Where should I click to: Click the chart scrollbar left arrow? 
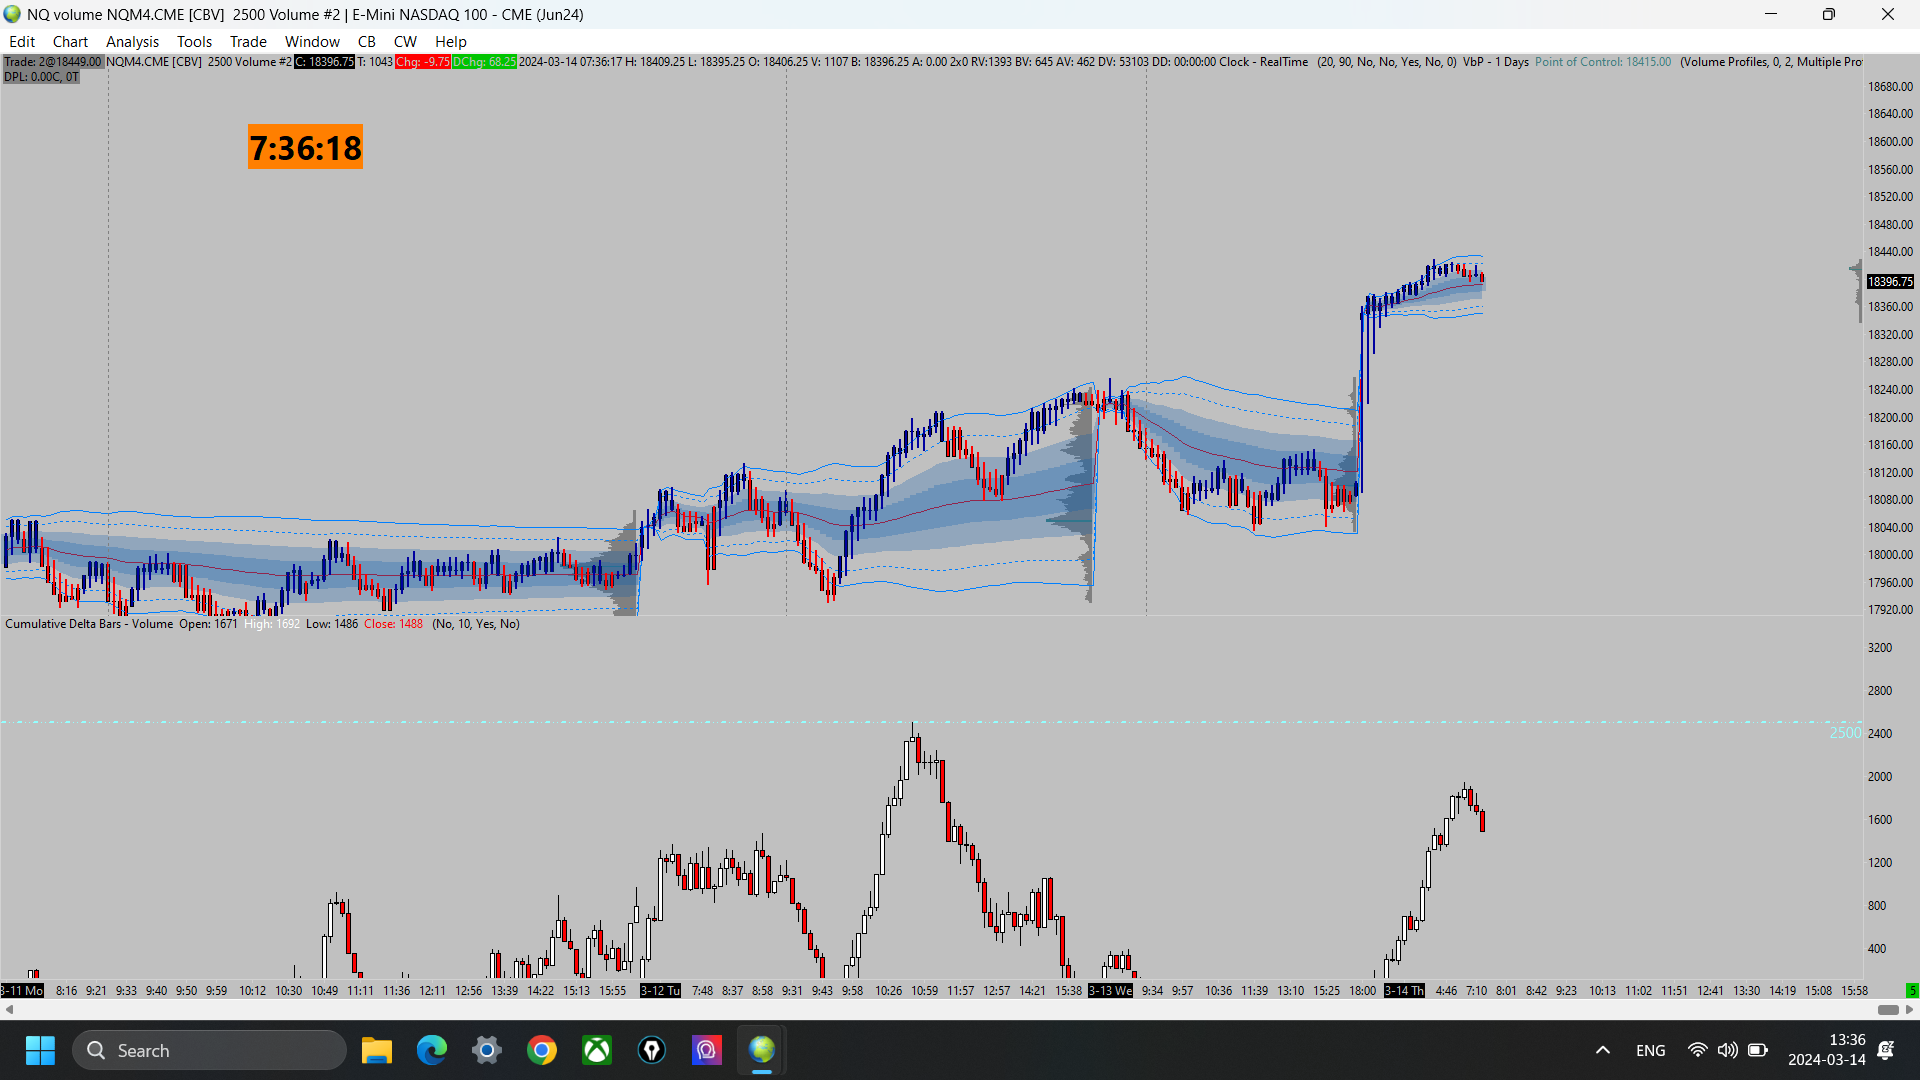coord(9,1009)
